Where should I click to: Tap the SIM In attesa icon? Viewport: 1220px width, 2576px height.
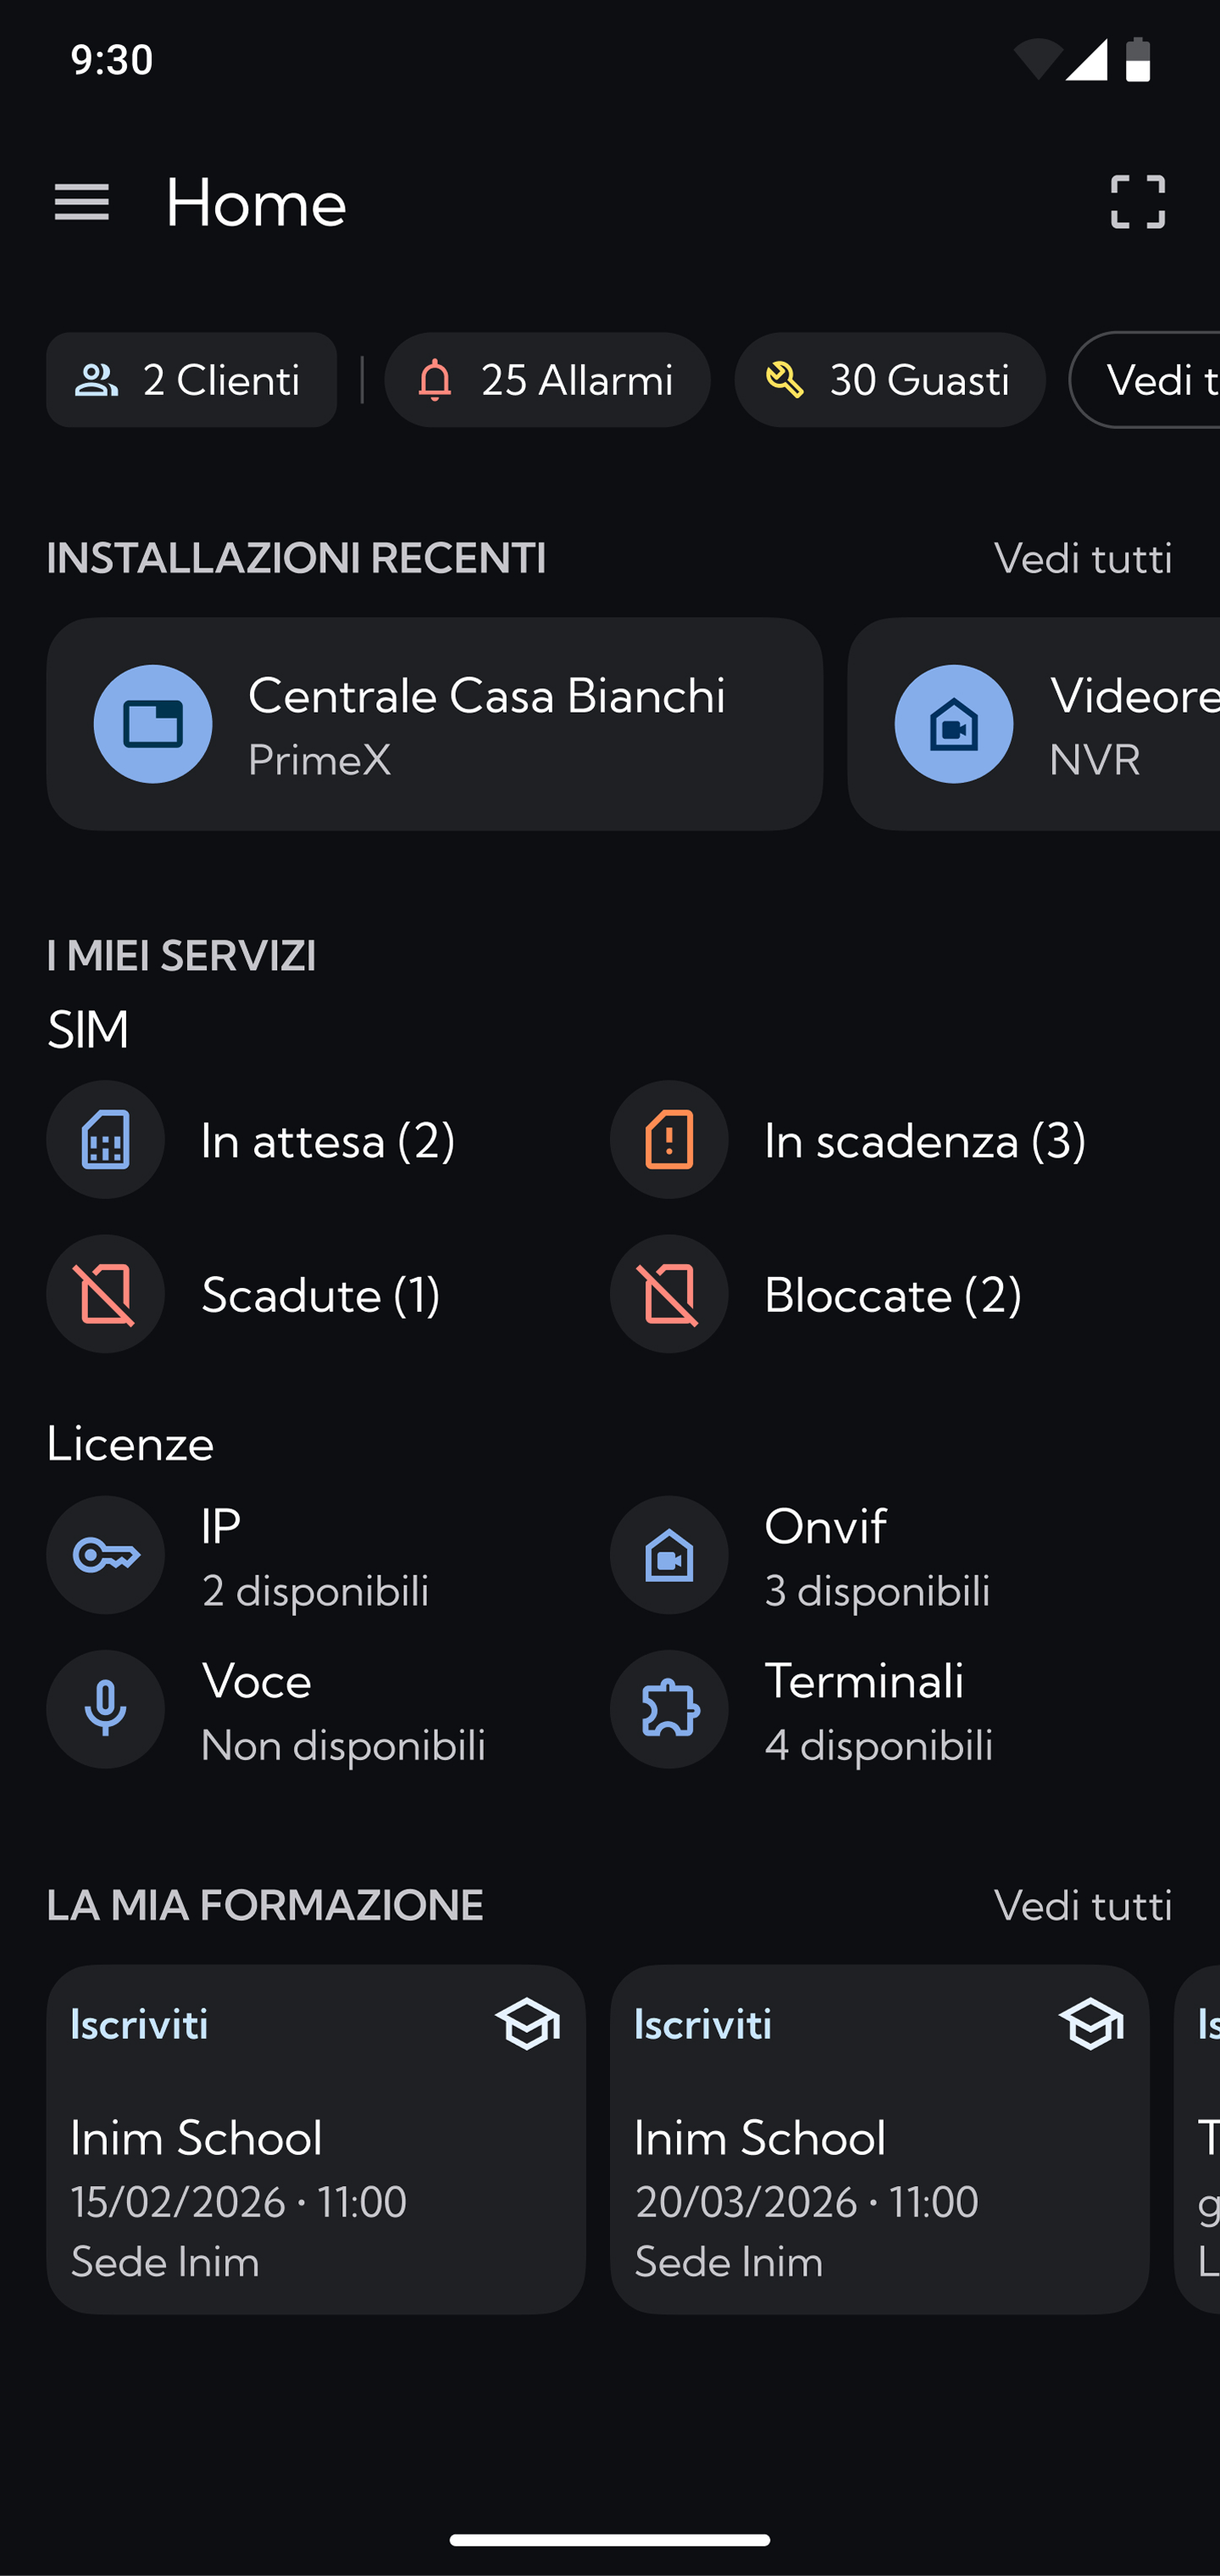pos(105,1140)
